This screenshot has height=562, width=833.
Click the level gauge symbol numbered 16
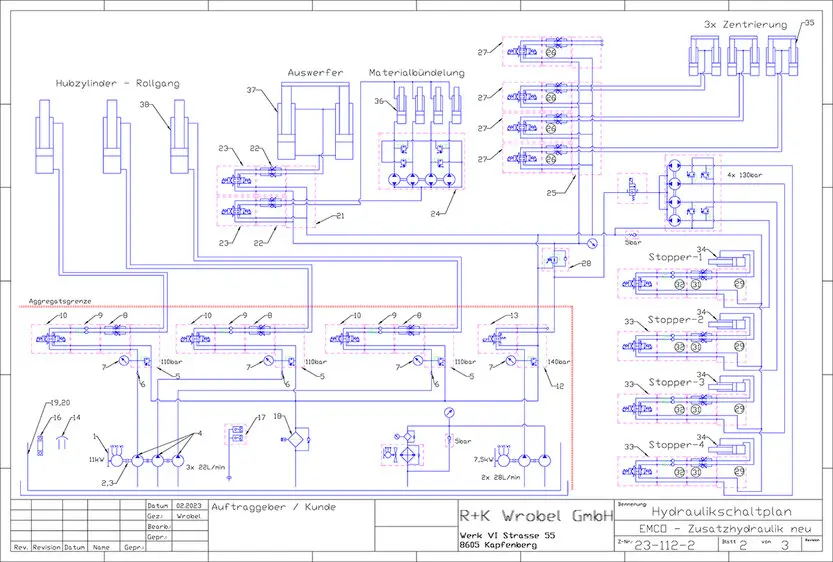pos(39,439)
